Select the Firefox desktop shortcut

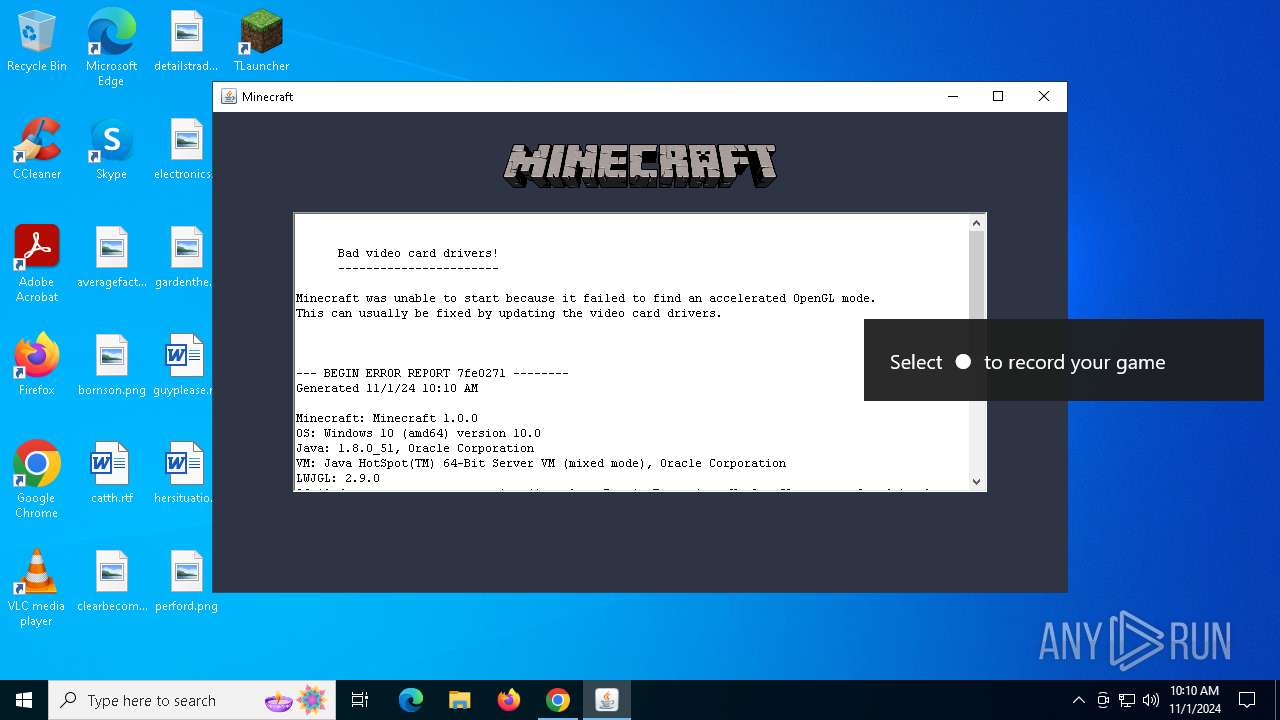37,366
